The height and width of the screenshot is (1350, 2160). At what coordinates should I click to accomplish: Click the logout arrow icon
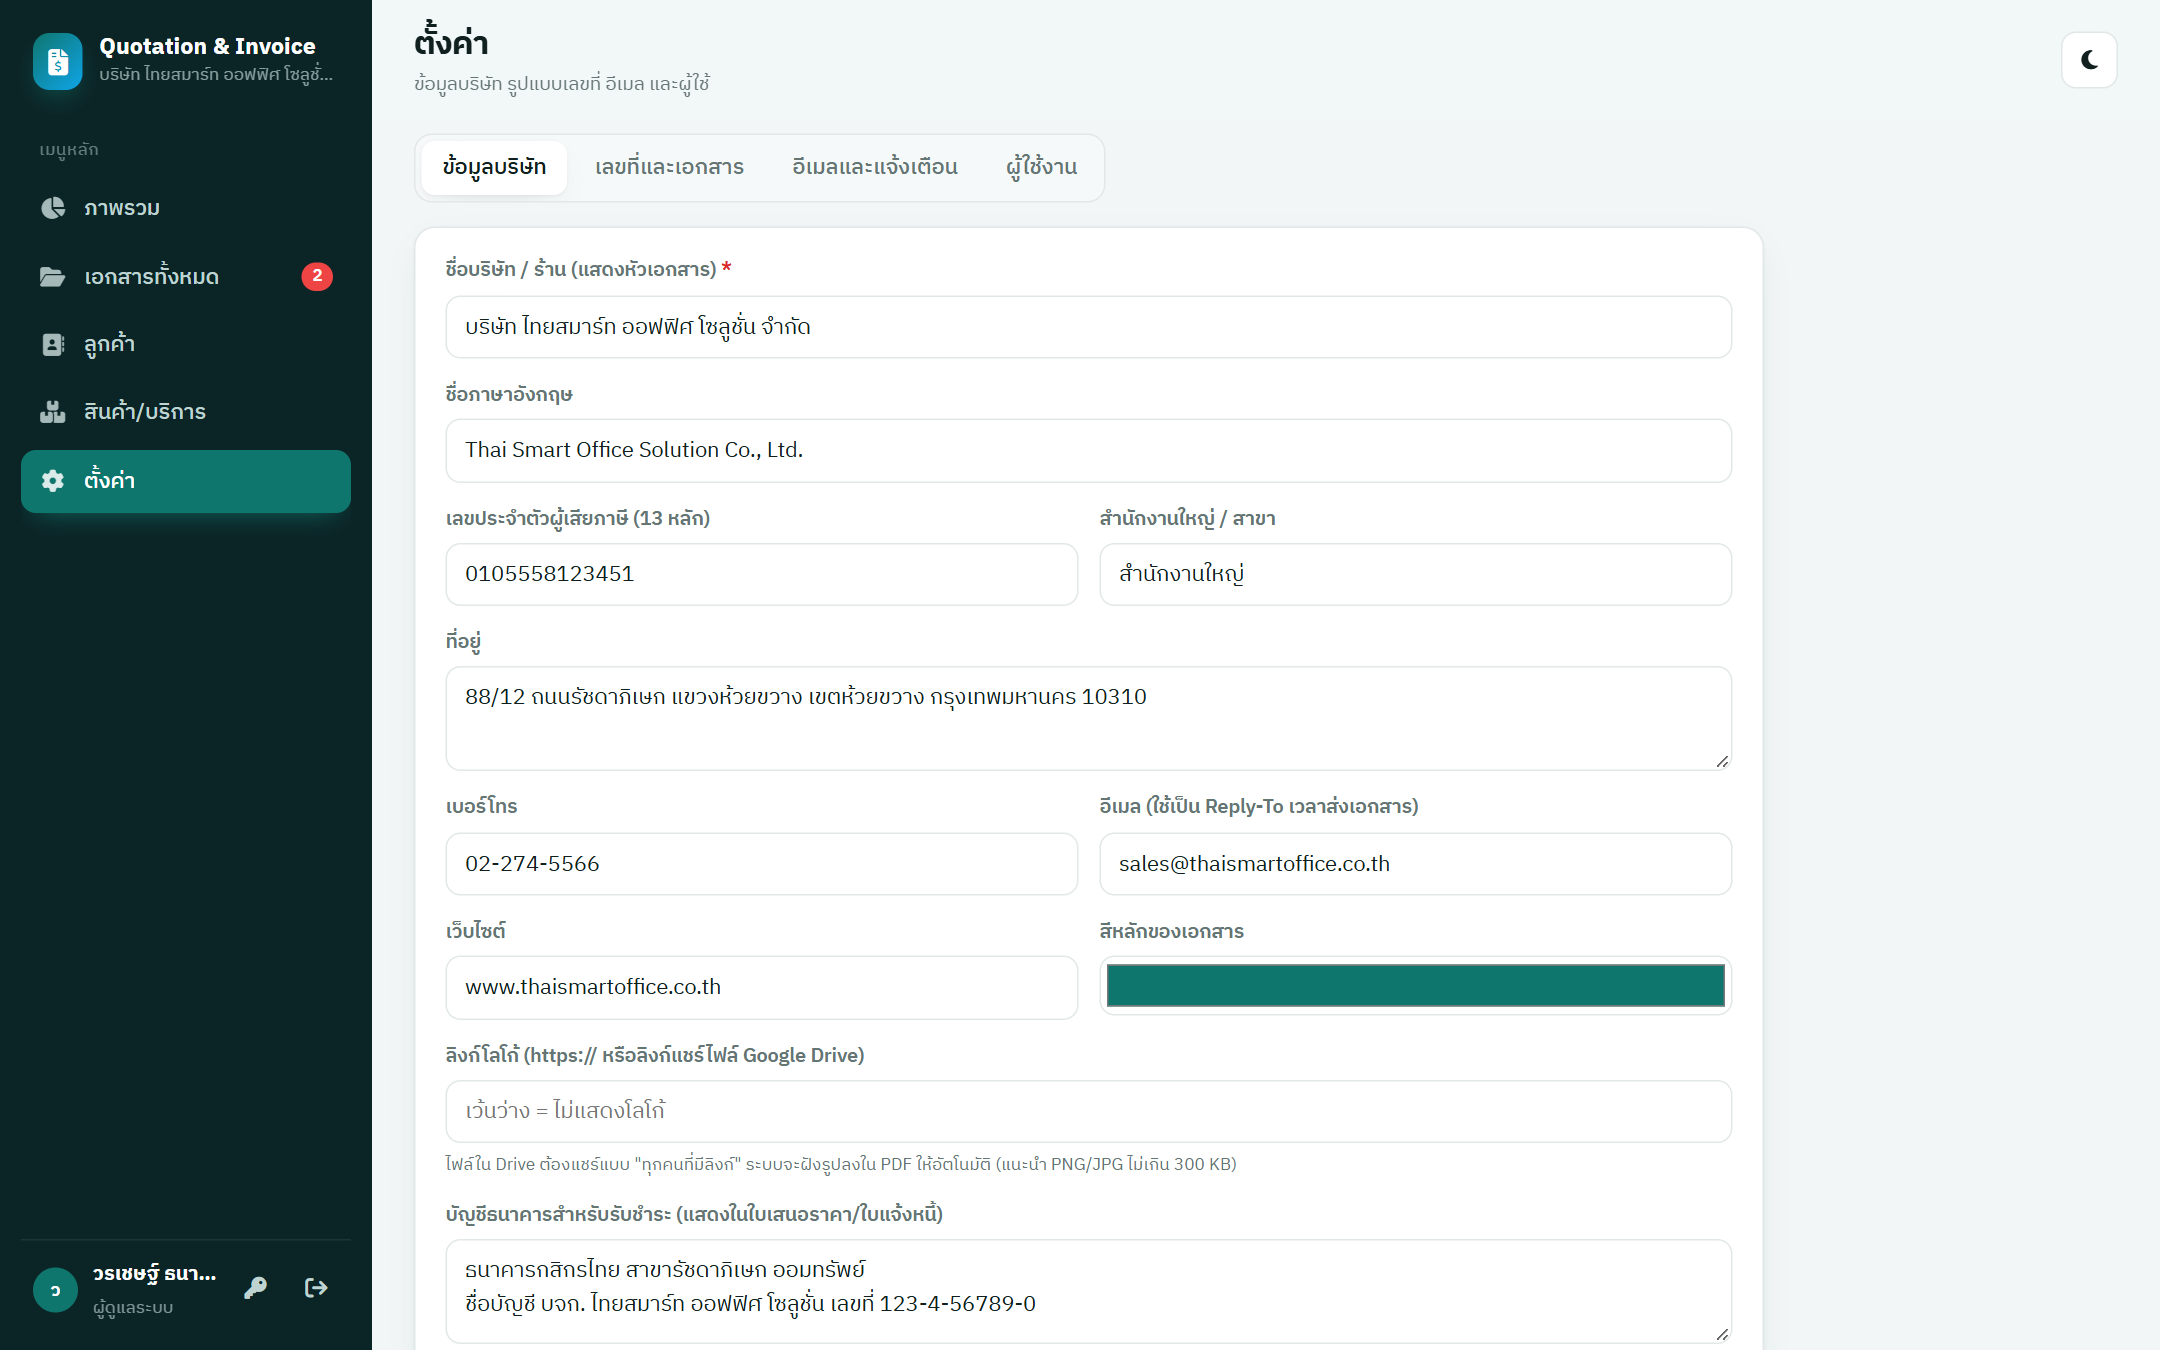[316, 1288]
